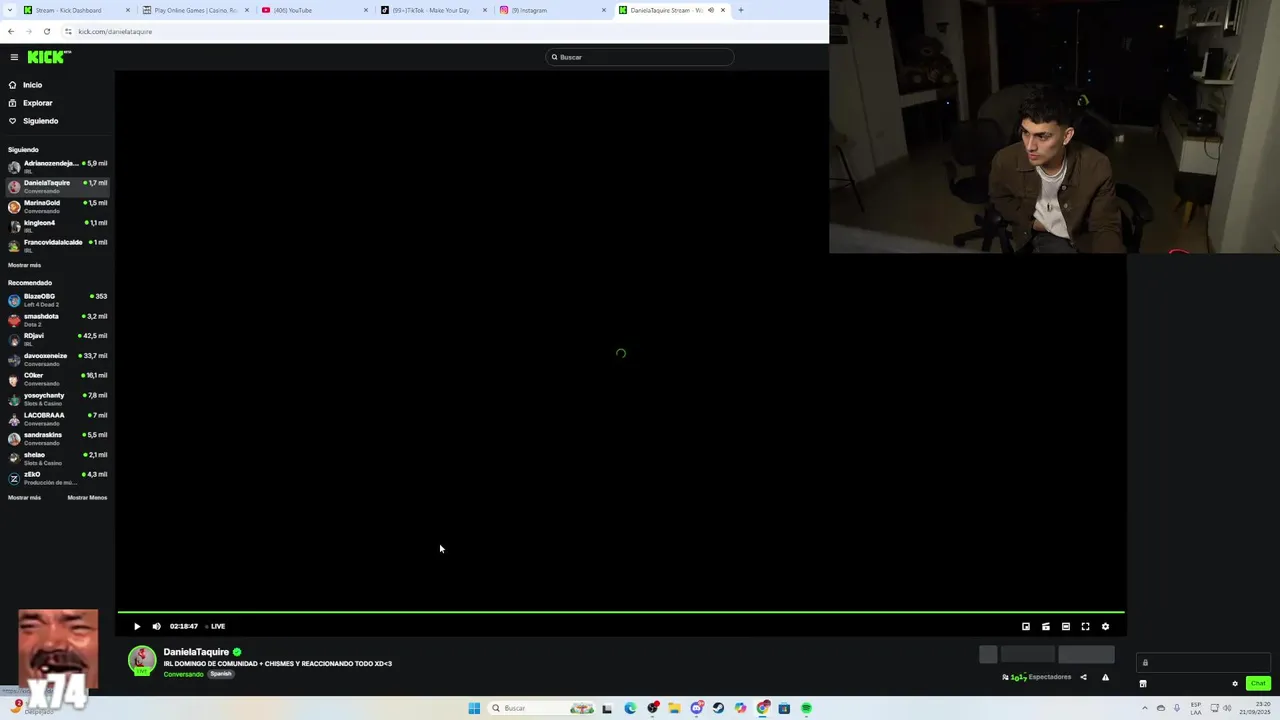
Task: Open File Explorer from the taskbar
Action: point(674,708)
